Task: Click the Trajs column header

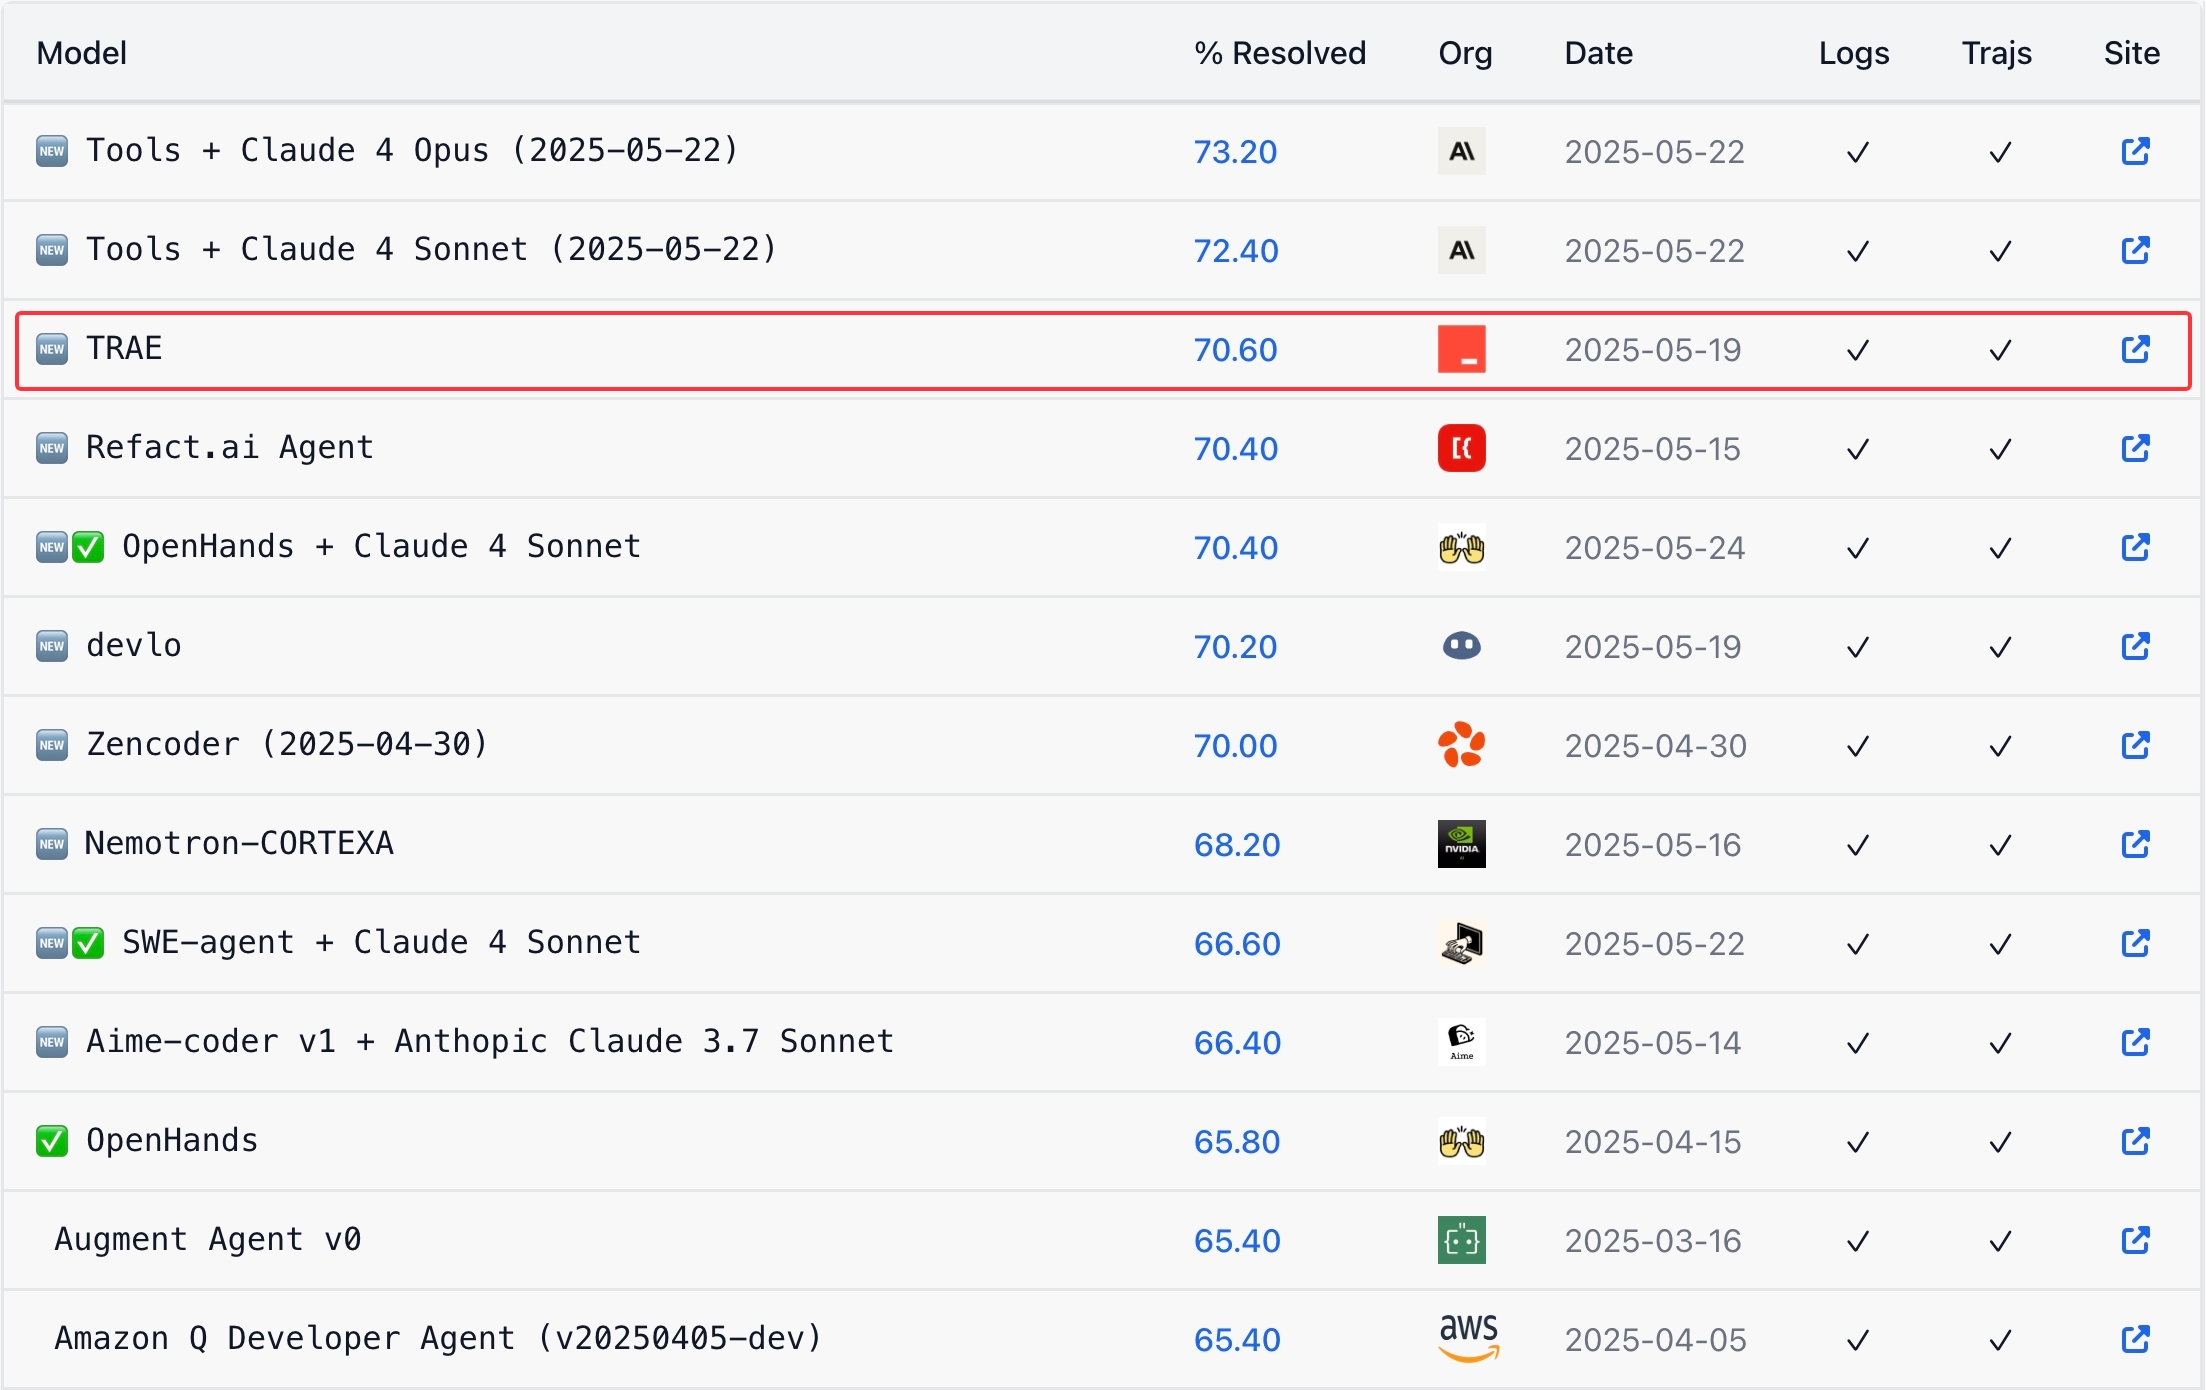Action: tap(1996, 53)
